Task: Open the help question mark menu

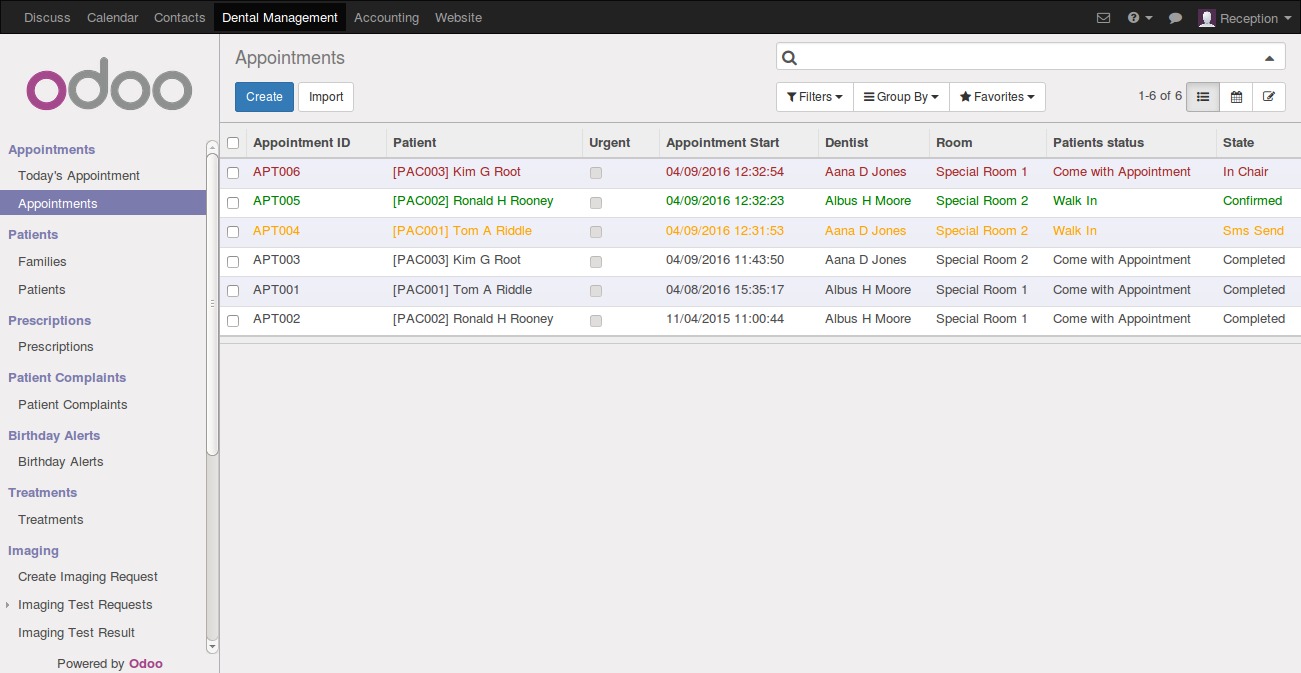Action: click(x=1139, y=18)
